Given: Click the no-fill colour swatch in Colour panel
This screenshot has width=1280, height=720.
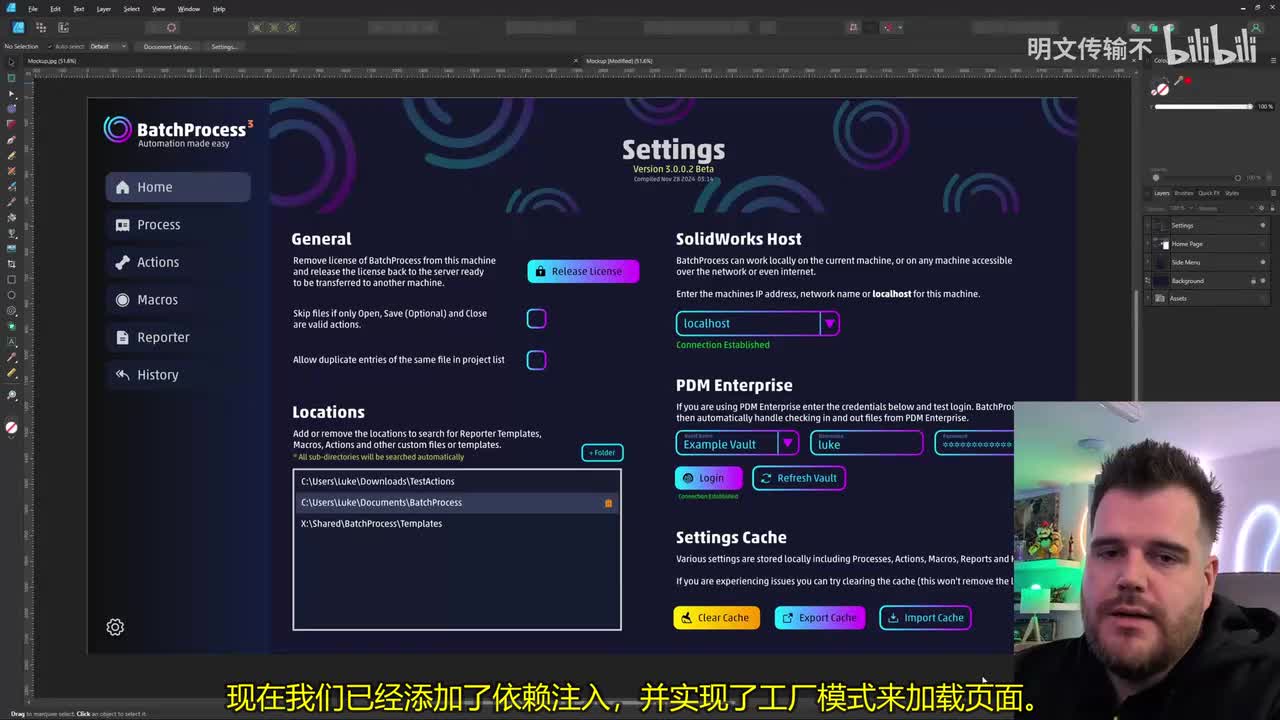Looking at the screenshot, I should (x=1163, y=89).
